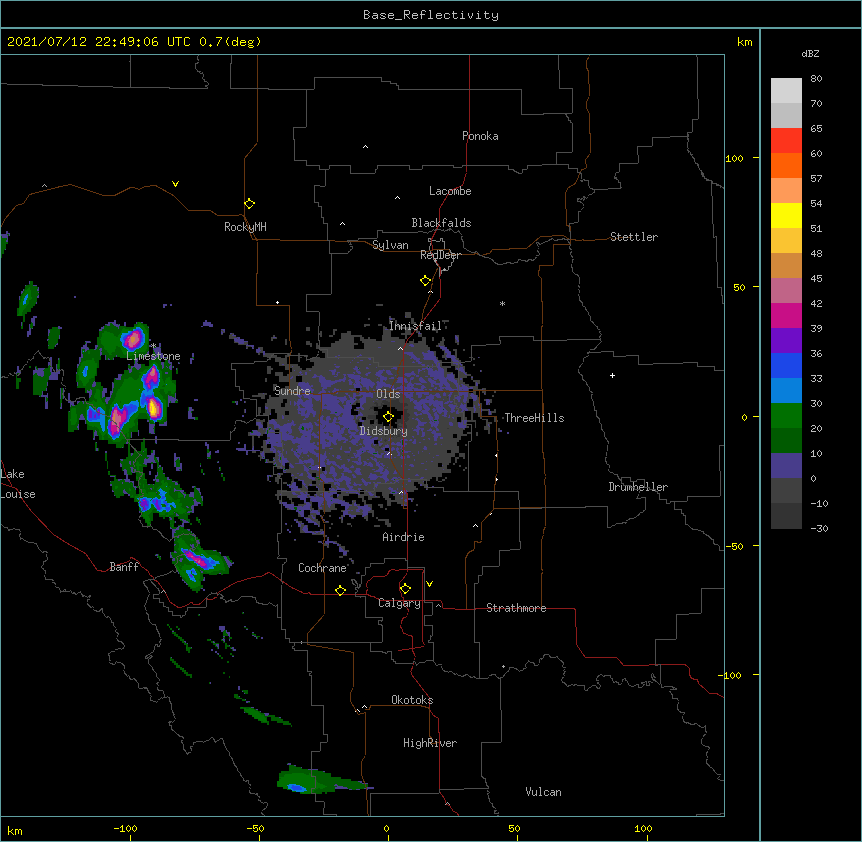Click the Drumheller town label
Viewport: 862px width, 842px height.
pyautogui.click(x=638, y=487)
